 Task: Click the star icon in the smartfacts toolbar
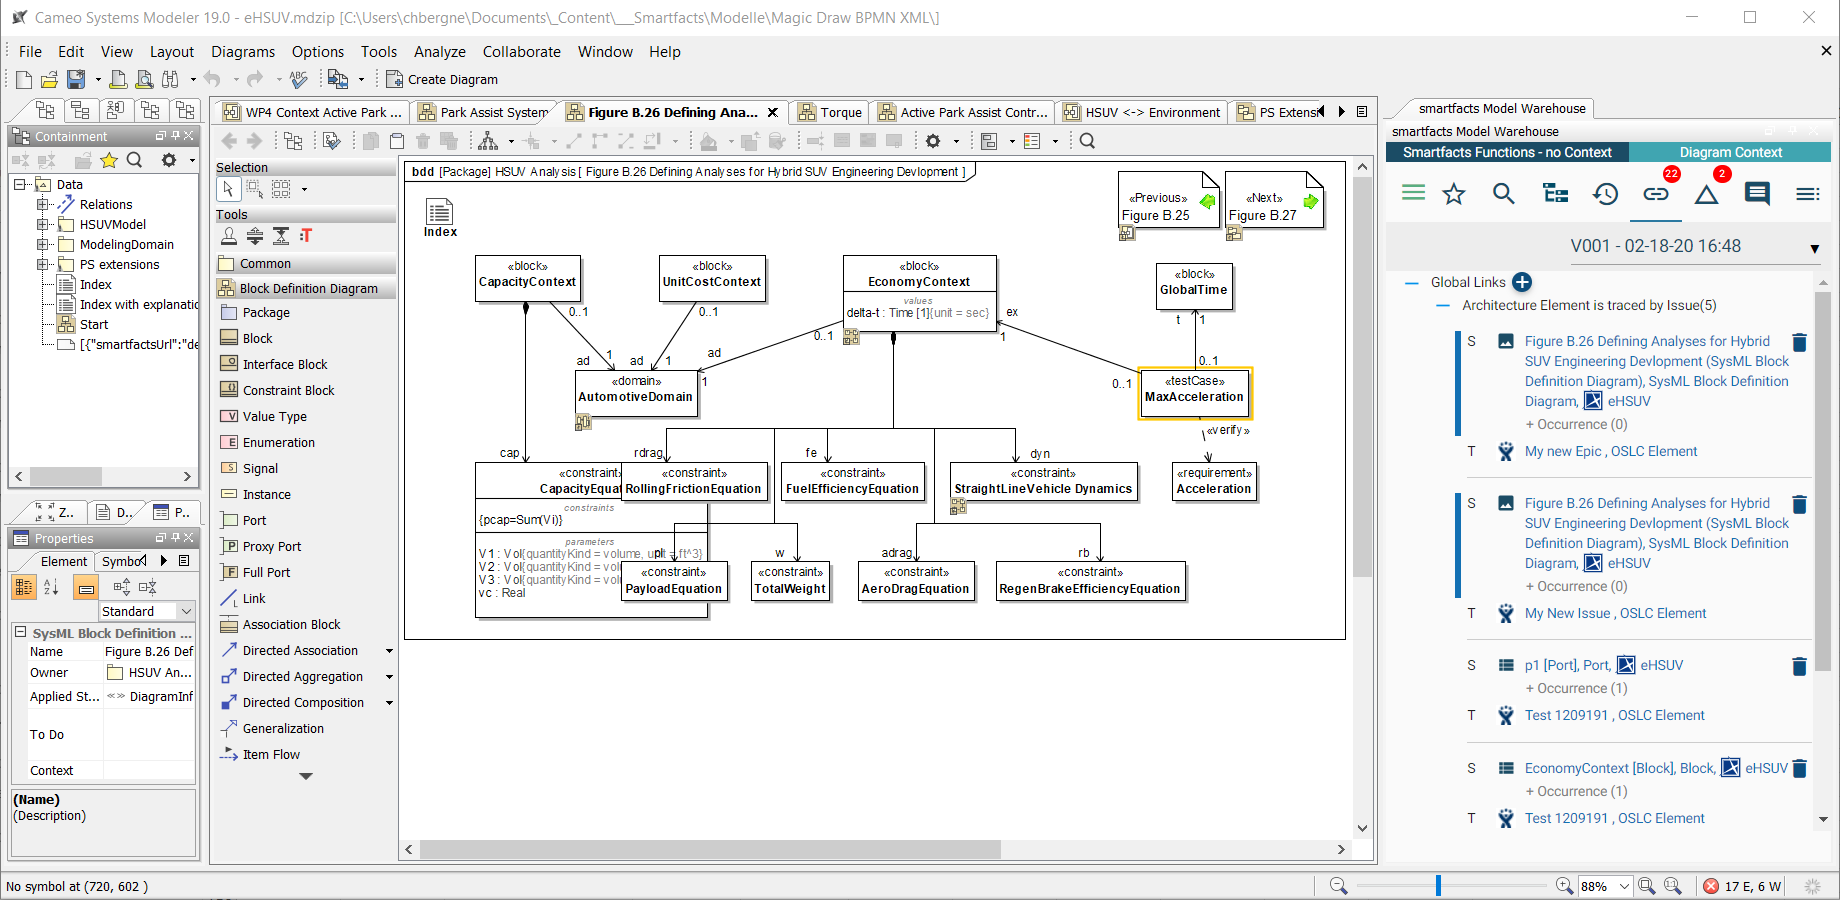point(1454,194)
